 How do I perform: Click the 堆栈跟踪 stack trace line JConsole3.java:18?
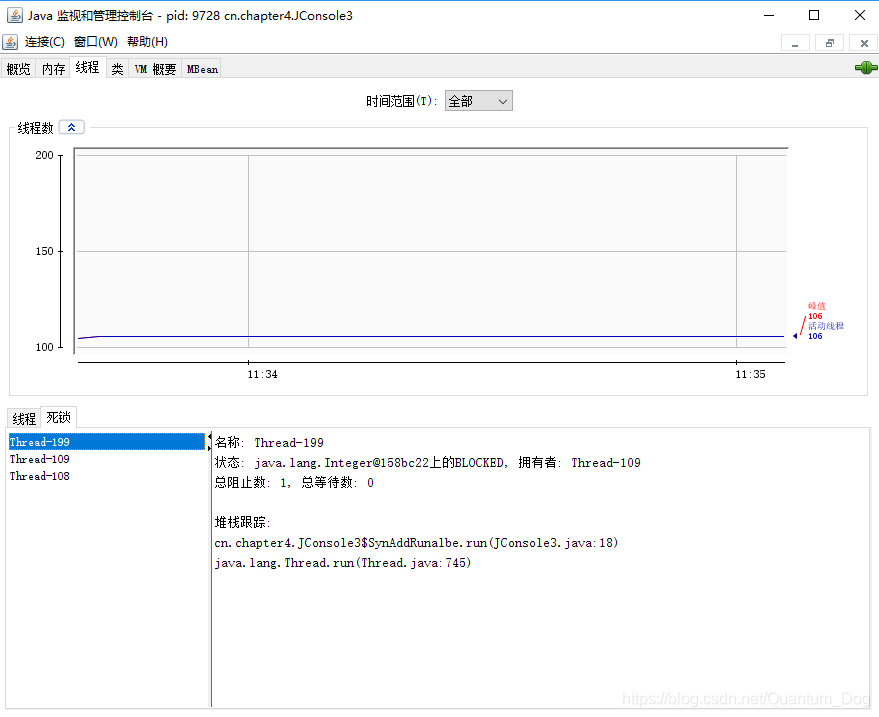coord(416,543)
